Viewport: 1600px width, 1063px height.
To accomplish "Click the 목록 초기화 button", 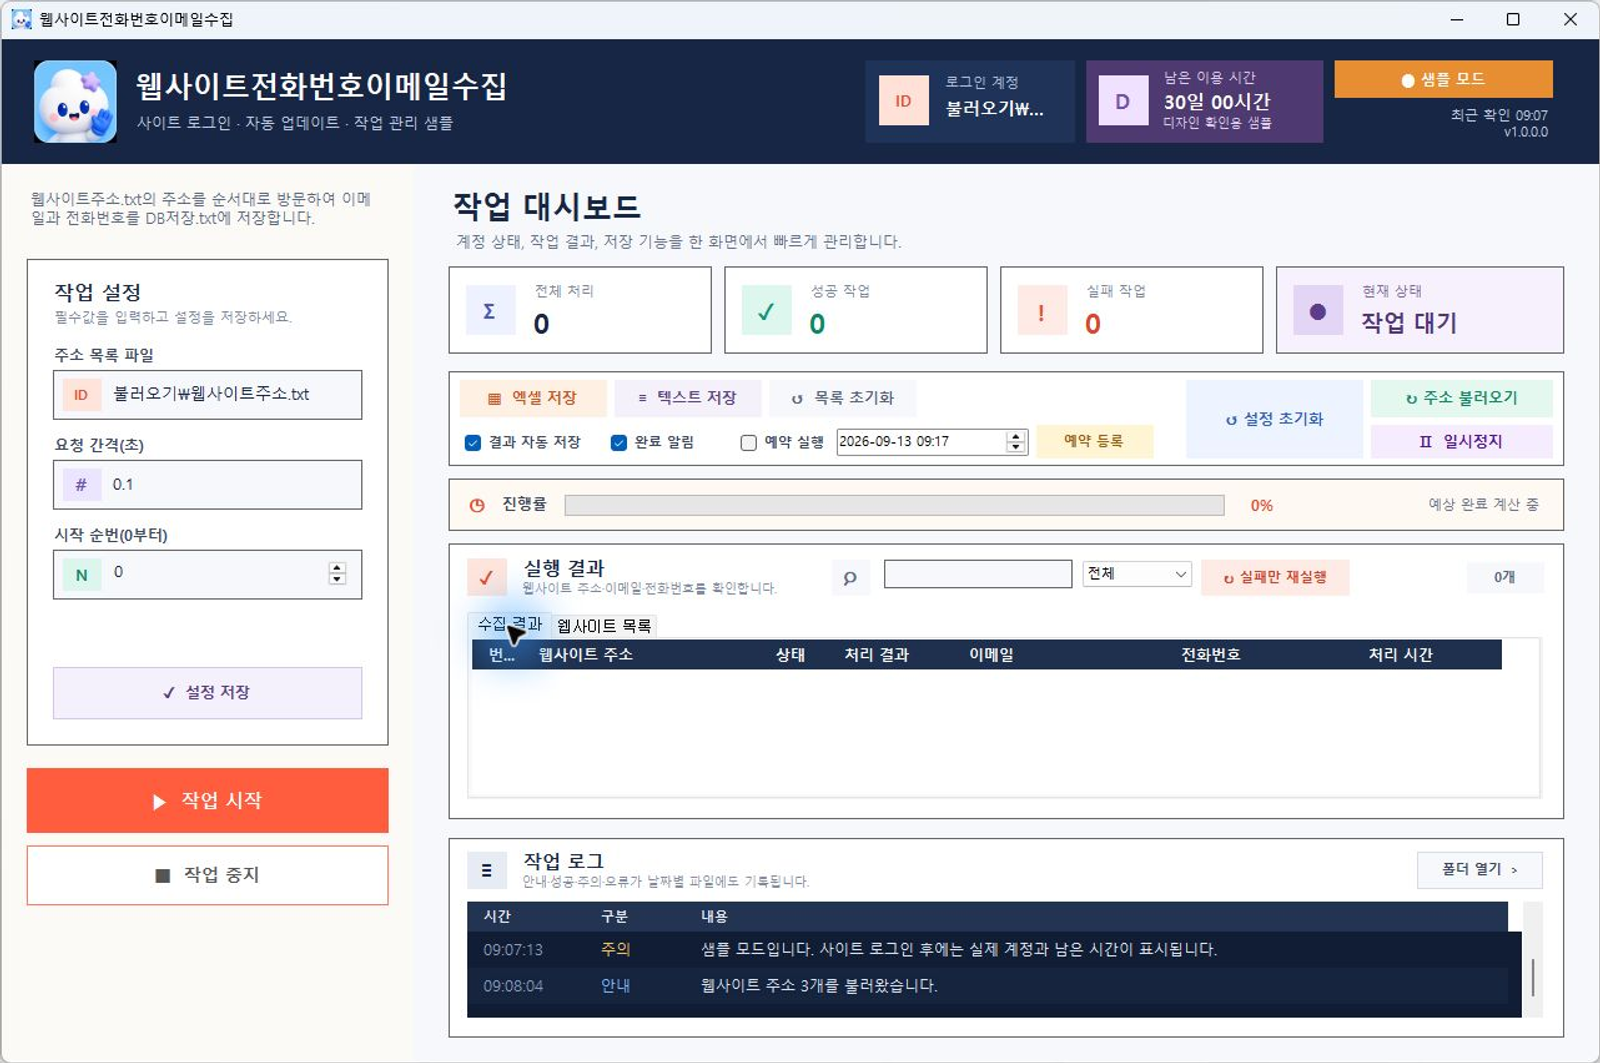I will [843, 398].
